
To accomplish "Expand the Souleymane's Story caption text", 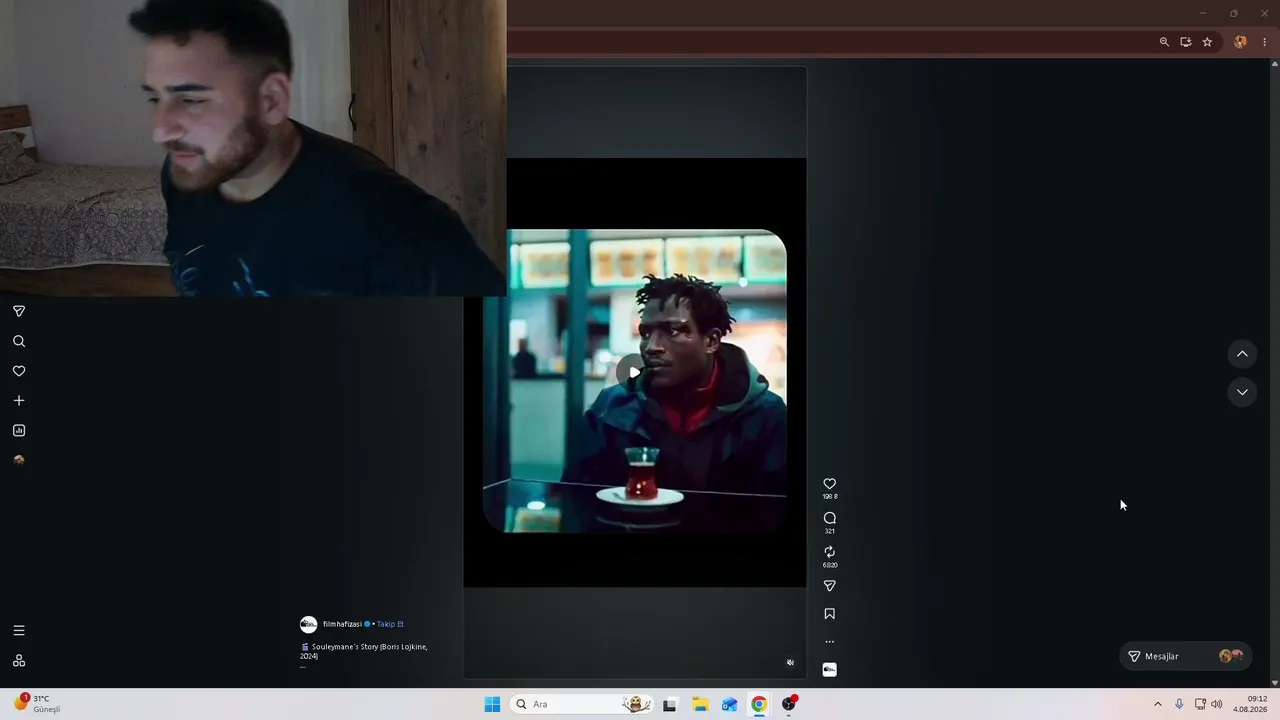I will (364, 651).
